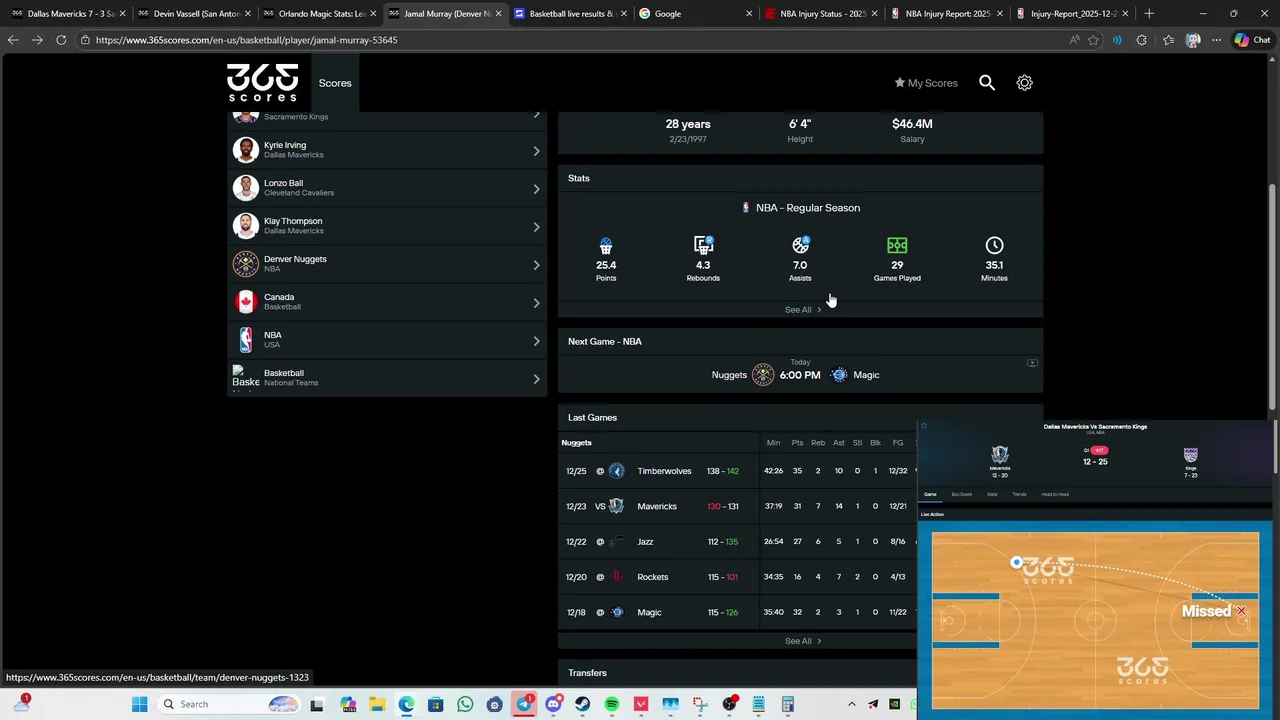Select Box Score tab in mini window
This screenshot has width=1280, height=720.
tap(961, 494)
